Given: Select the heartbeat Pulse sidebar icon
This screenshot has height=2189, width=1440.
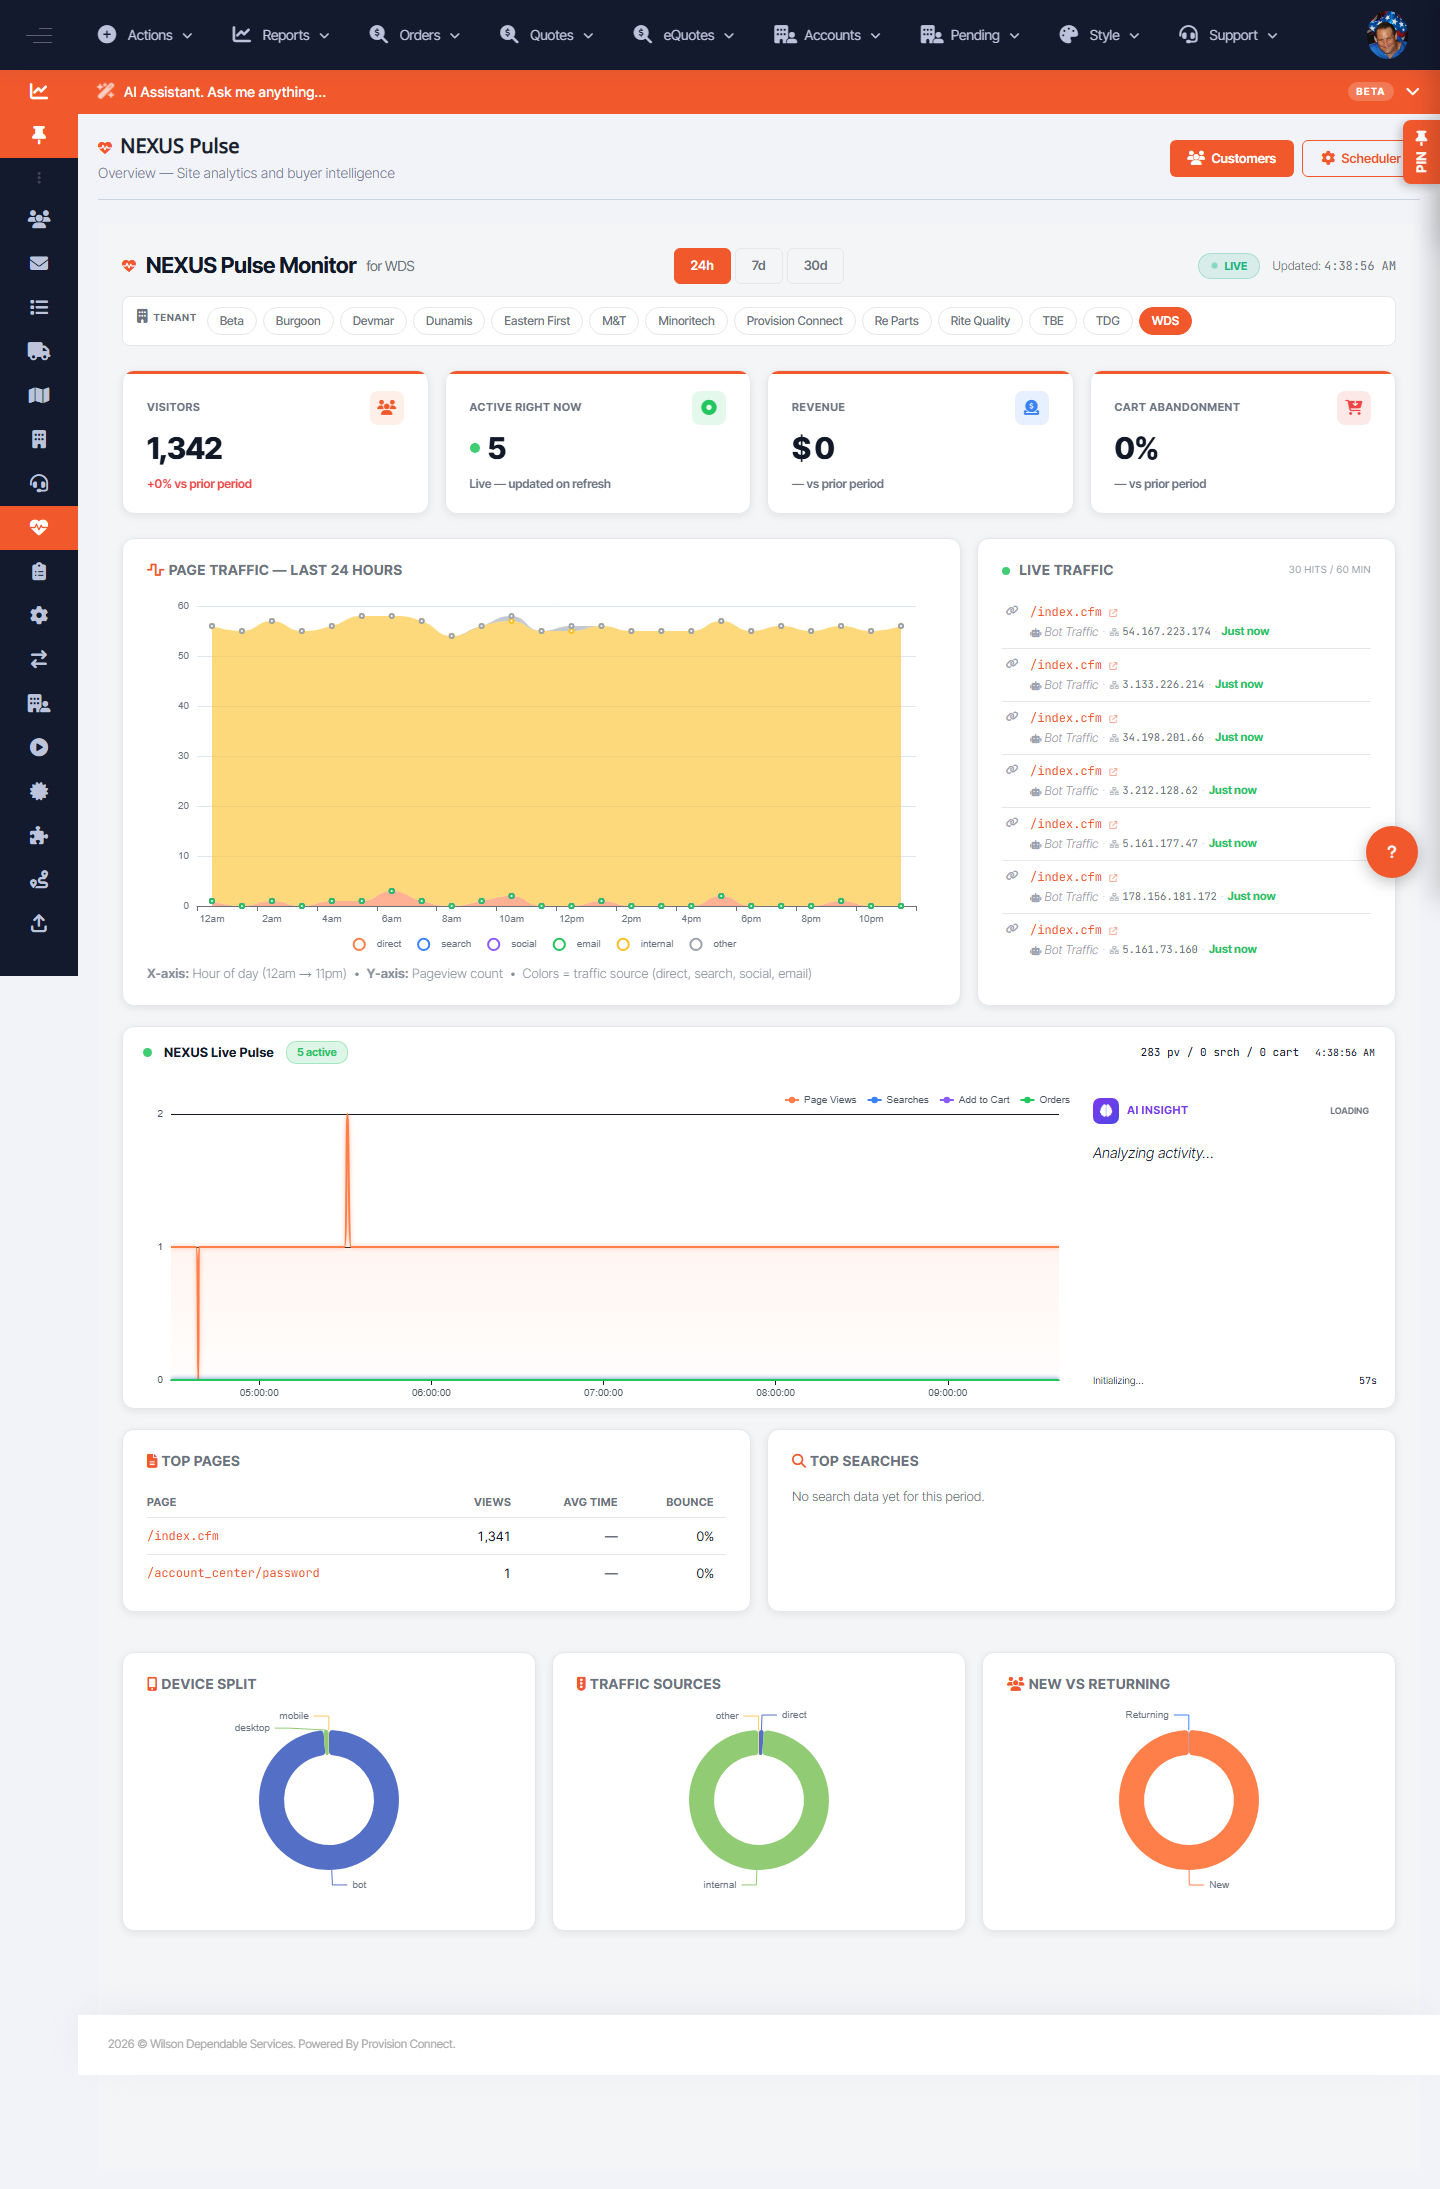Looking at the screenshot, I should 39,527.
